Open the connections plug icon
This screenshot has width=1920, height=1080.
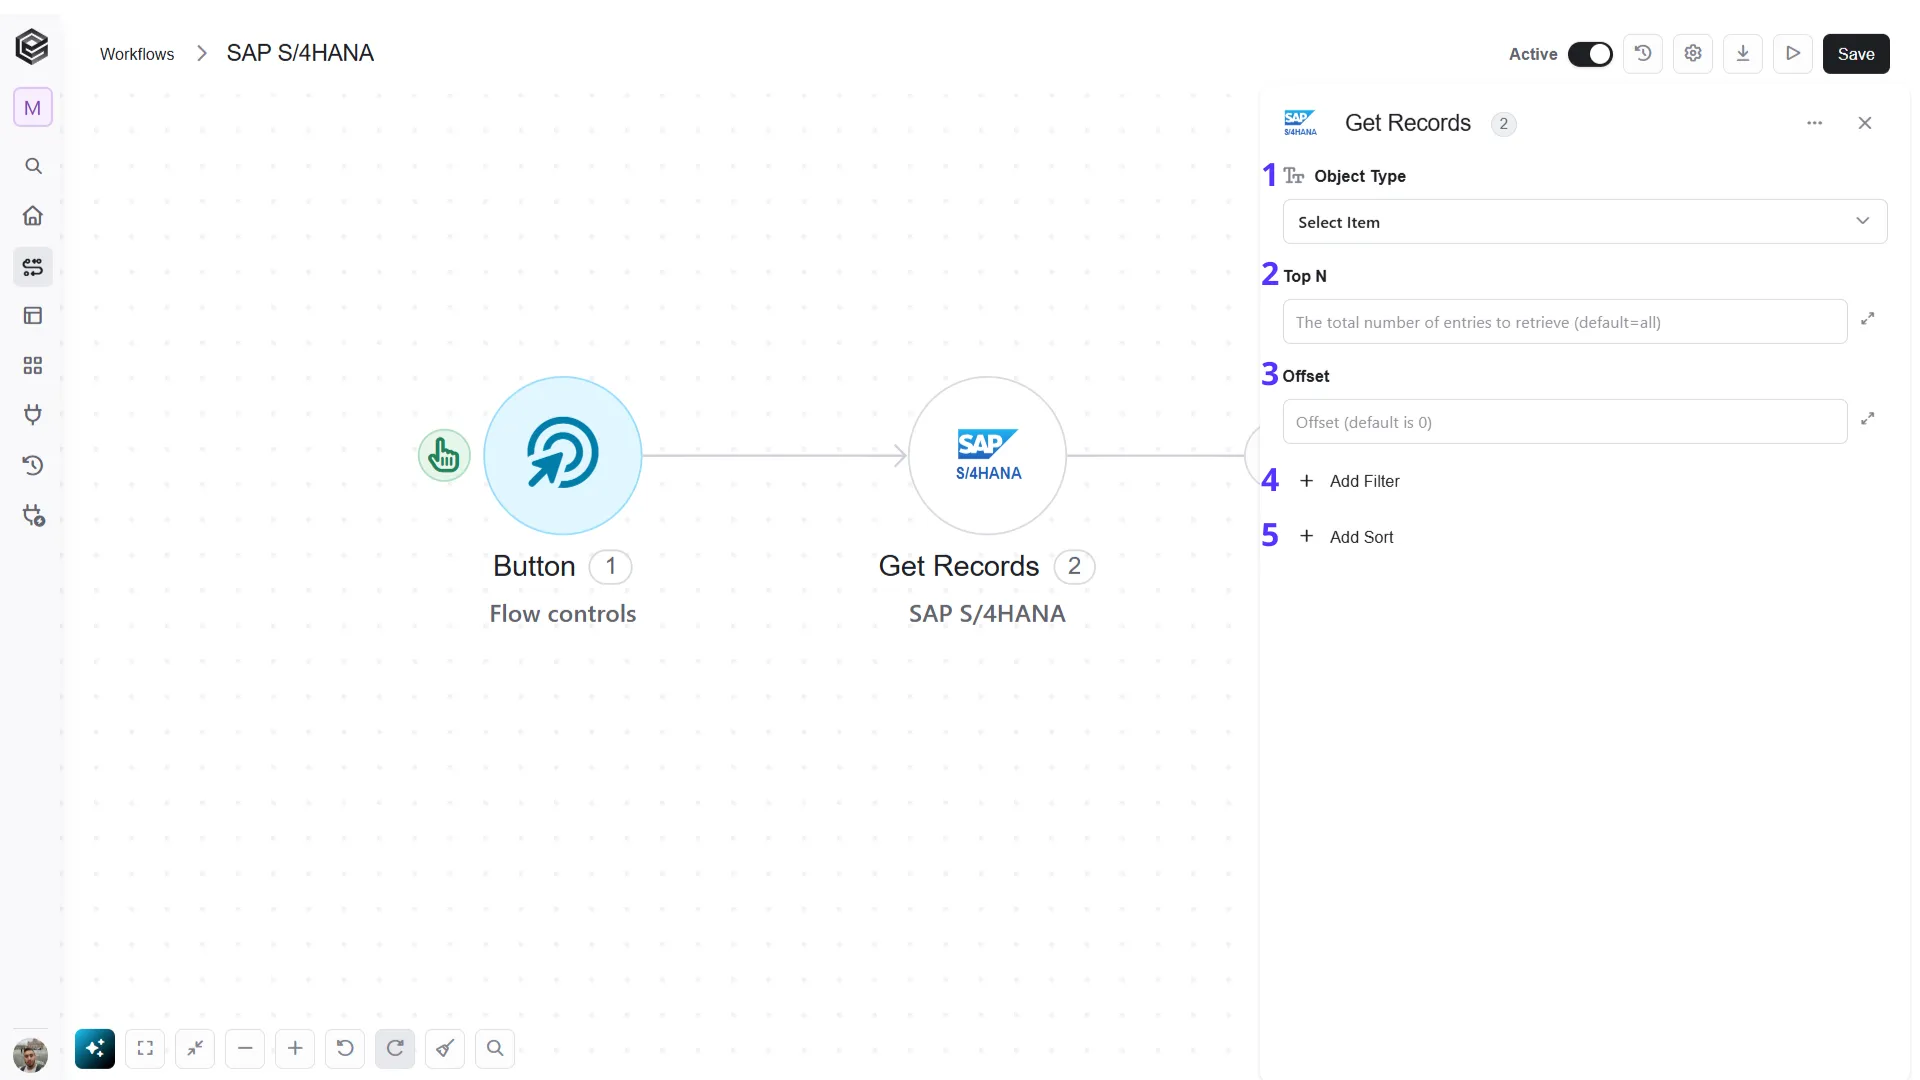coord(33,415)
